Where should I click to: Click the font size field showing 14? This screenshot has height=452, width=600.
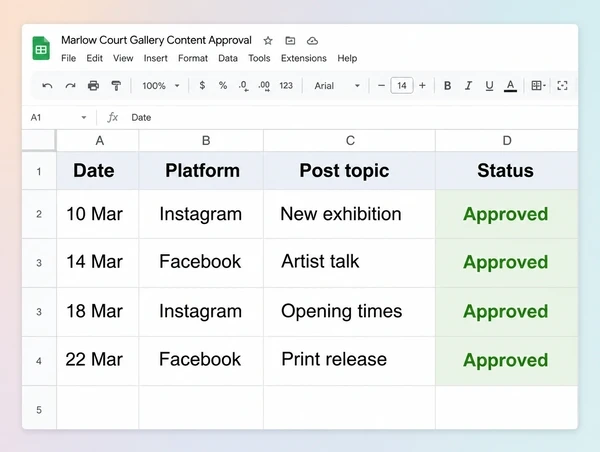tap(402, 85)
